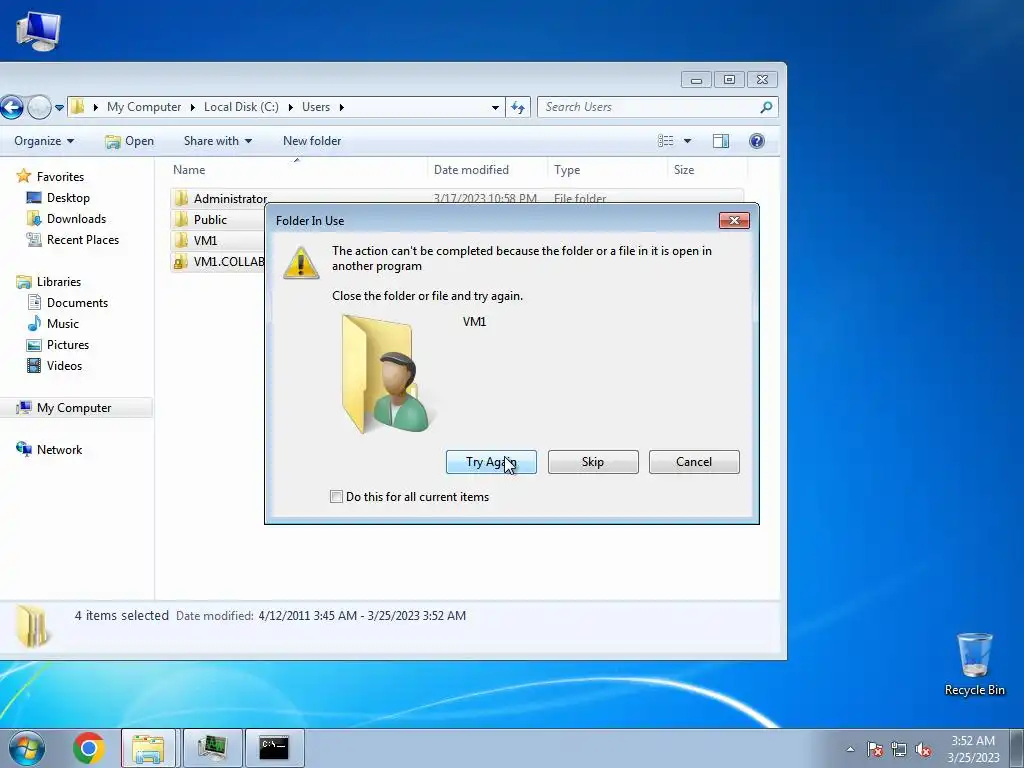
Task: Sort by the Name column header
Action: coord(297,170)
